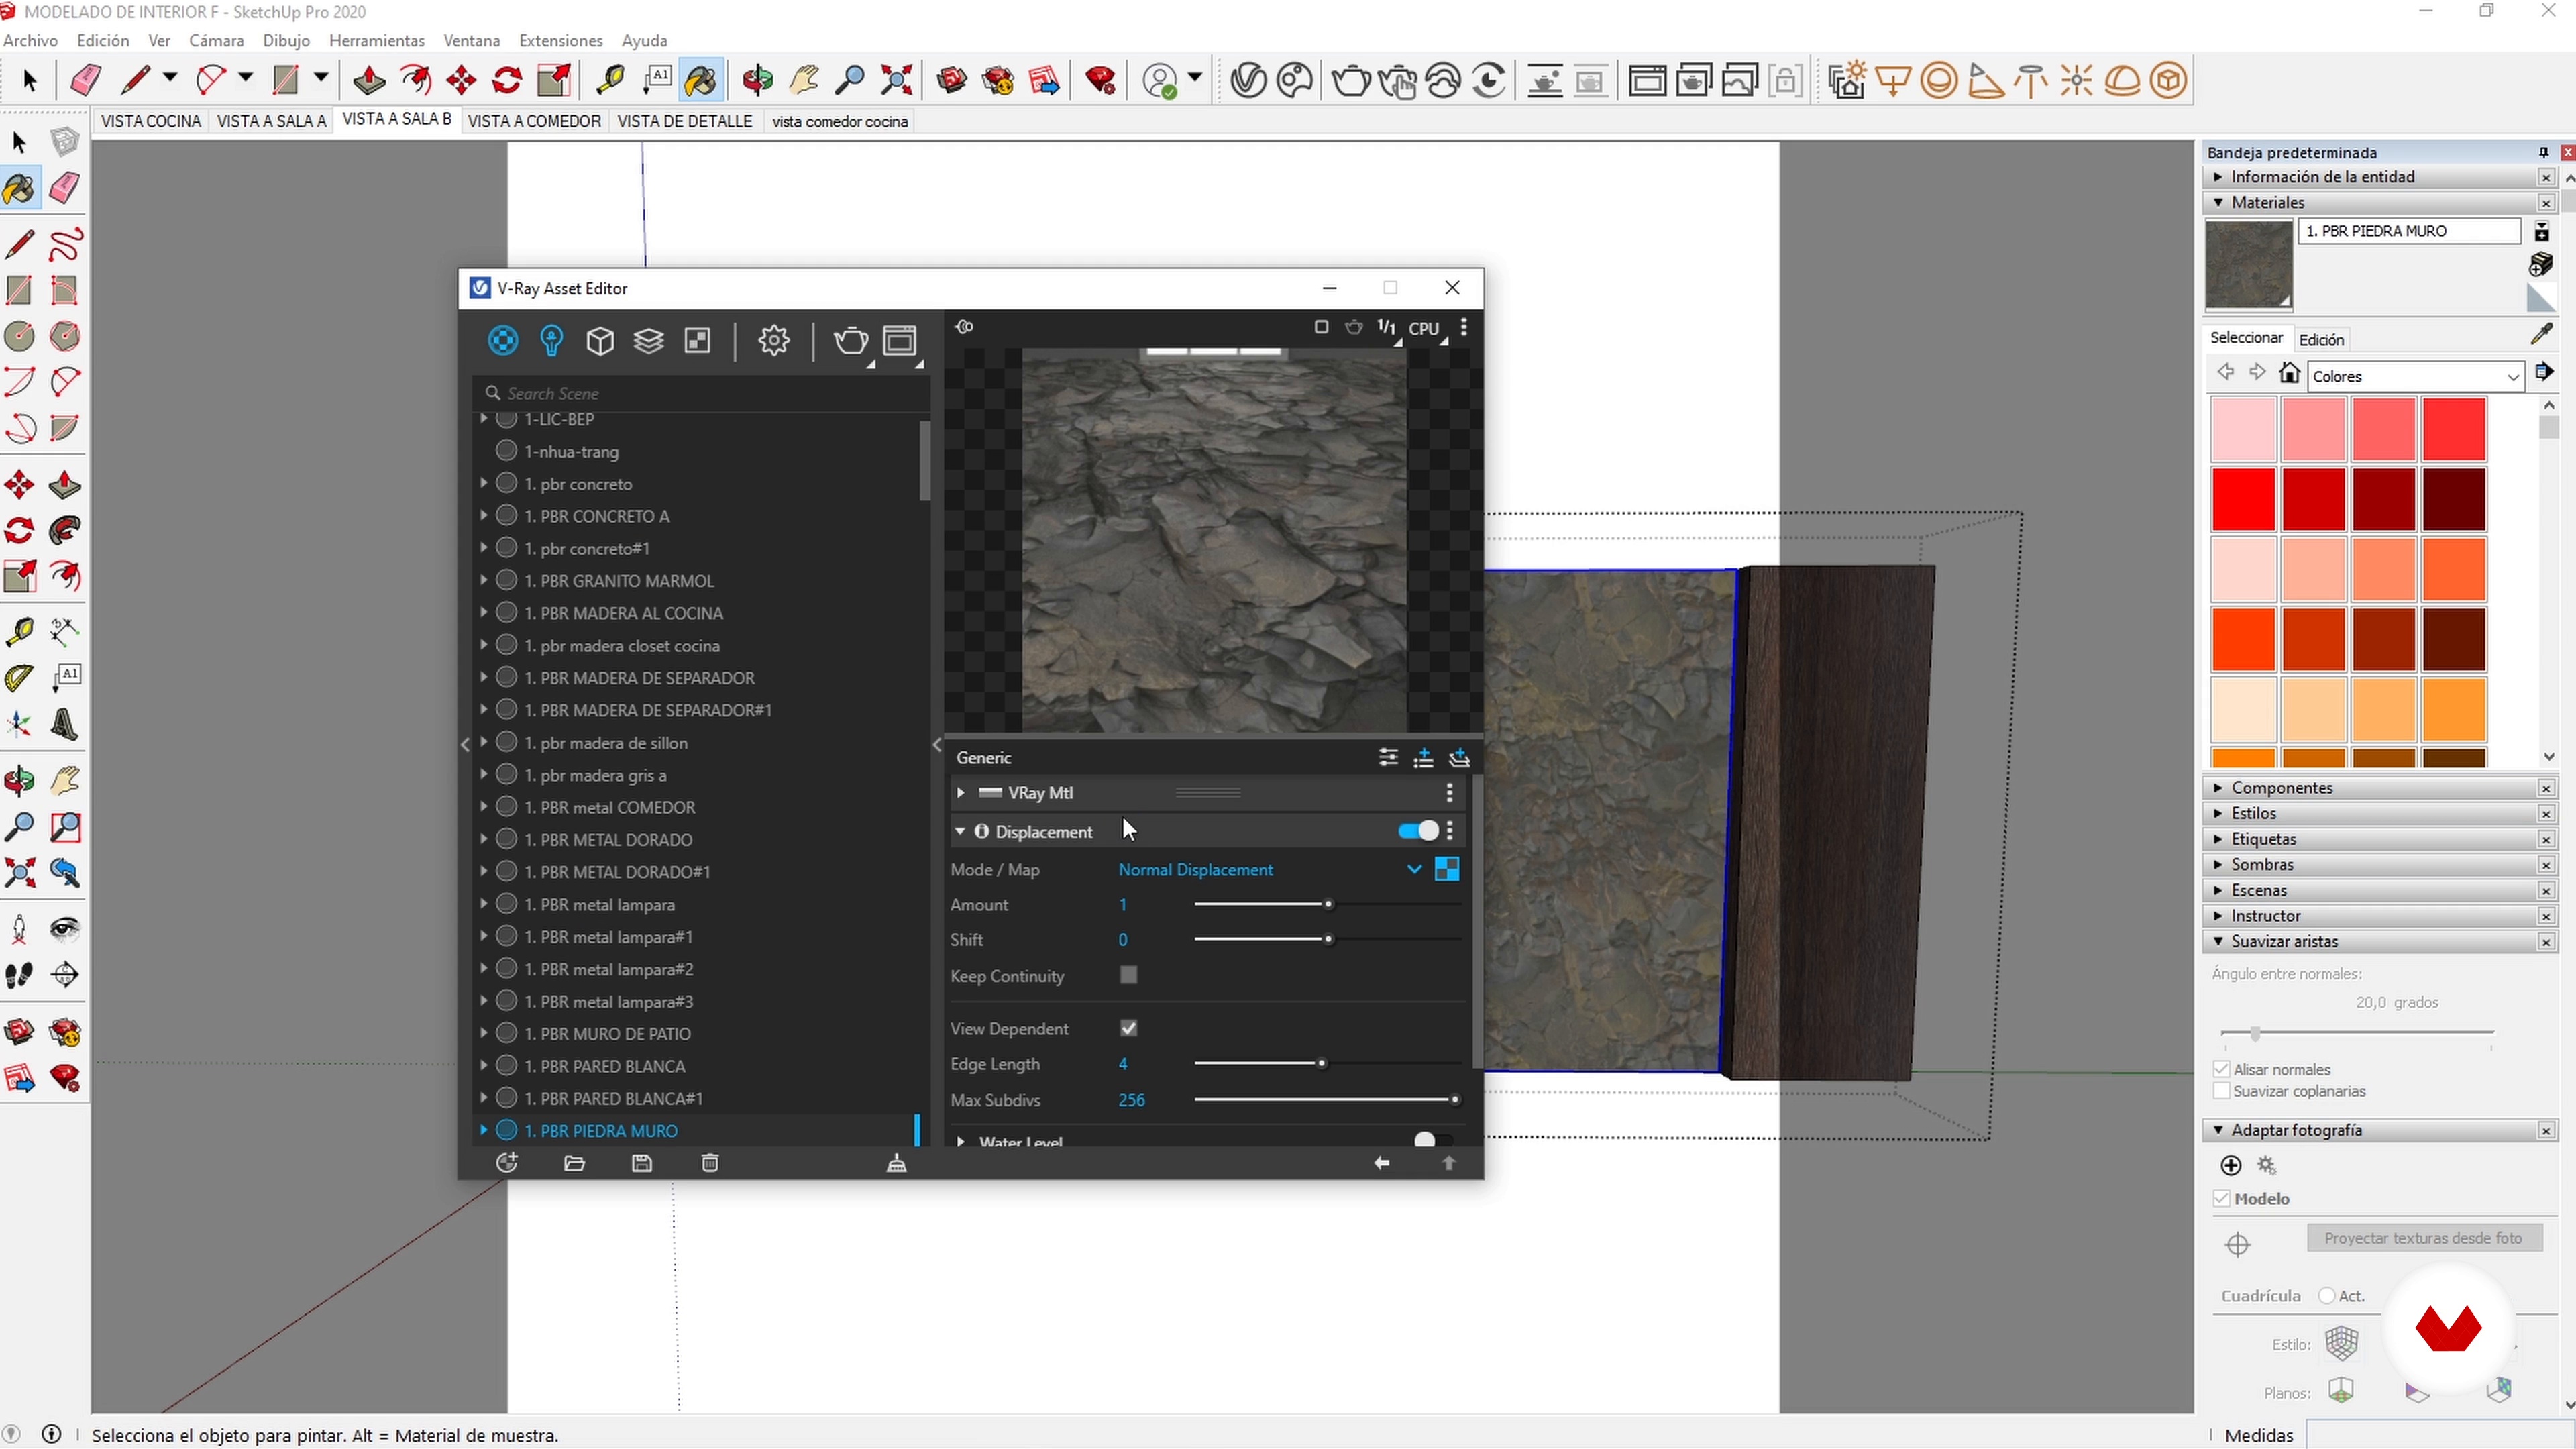Toggle the Modelo checkbox
The image size is (2576, 1449).
2222,1198
